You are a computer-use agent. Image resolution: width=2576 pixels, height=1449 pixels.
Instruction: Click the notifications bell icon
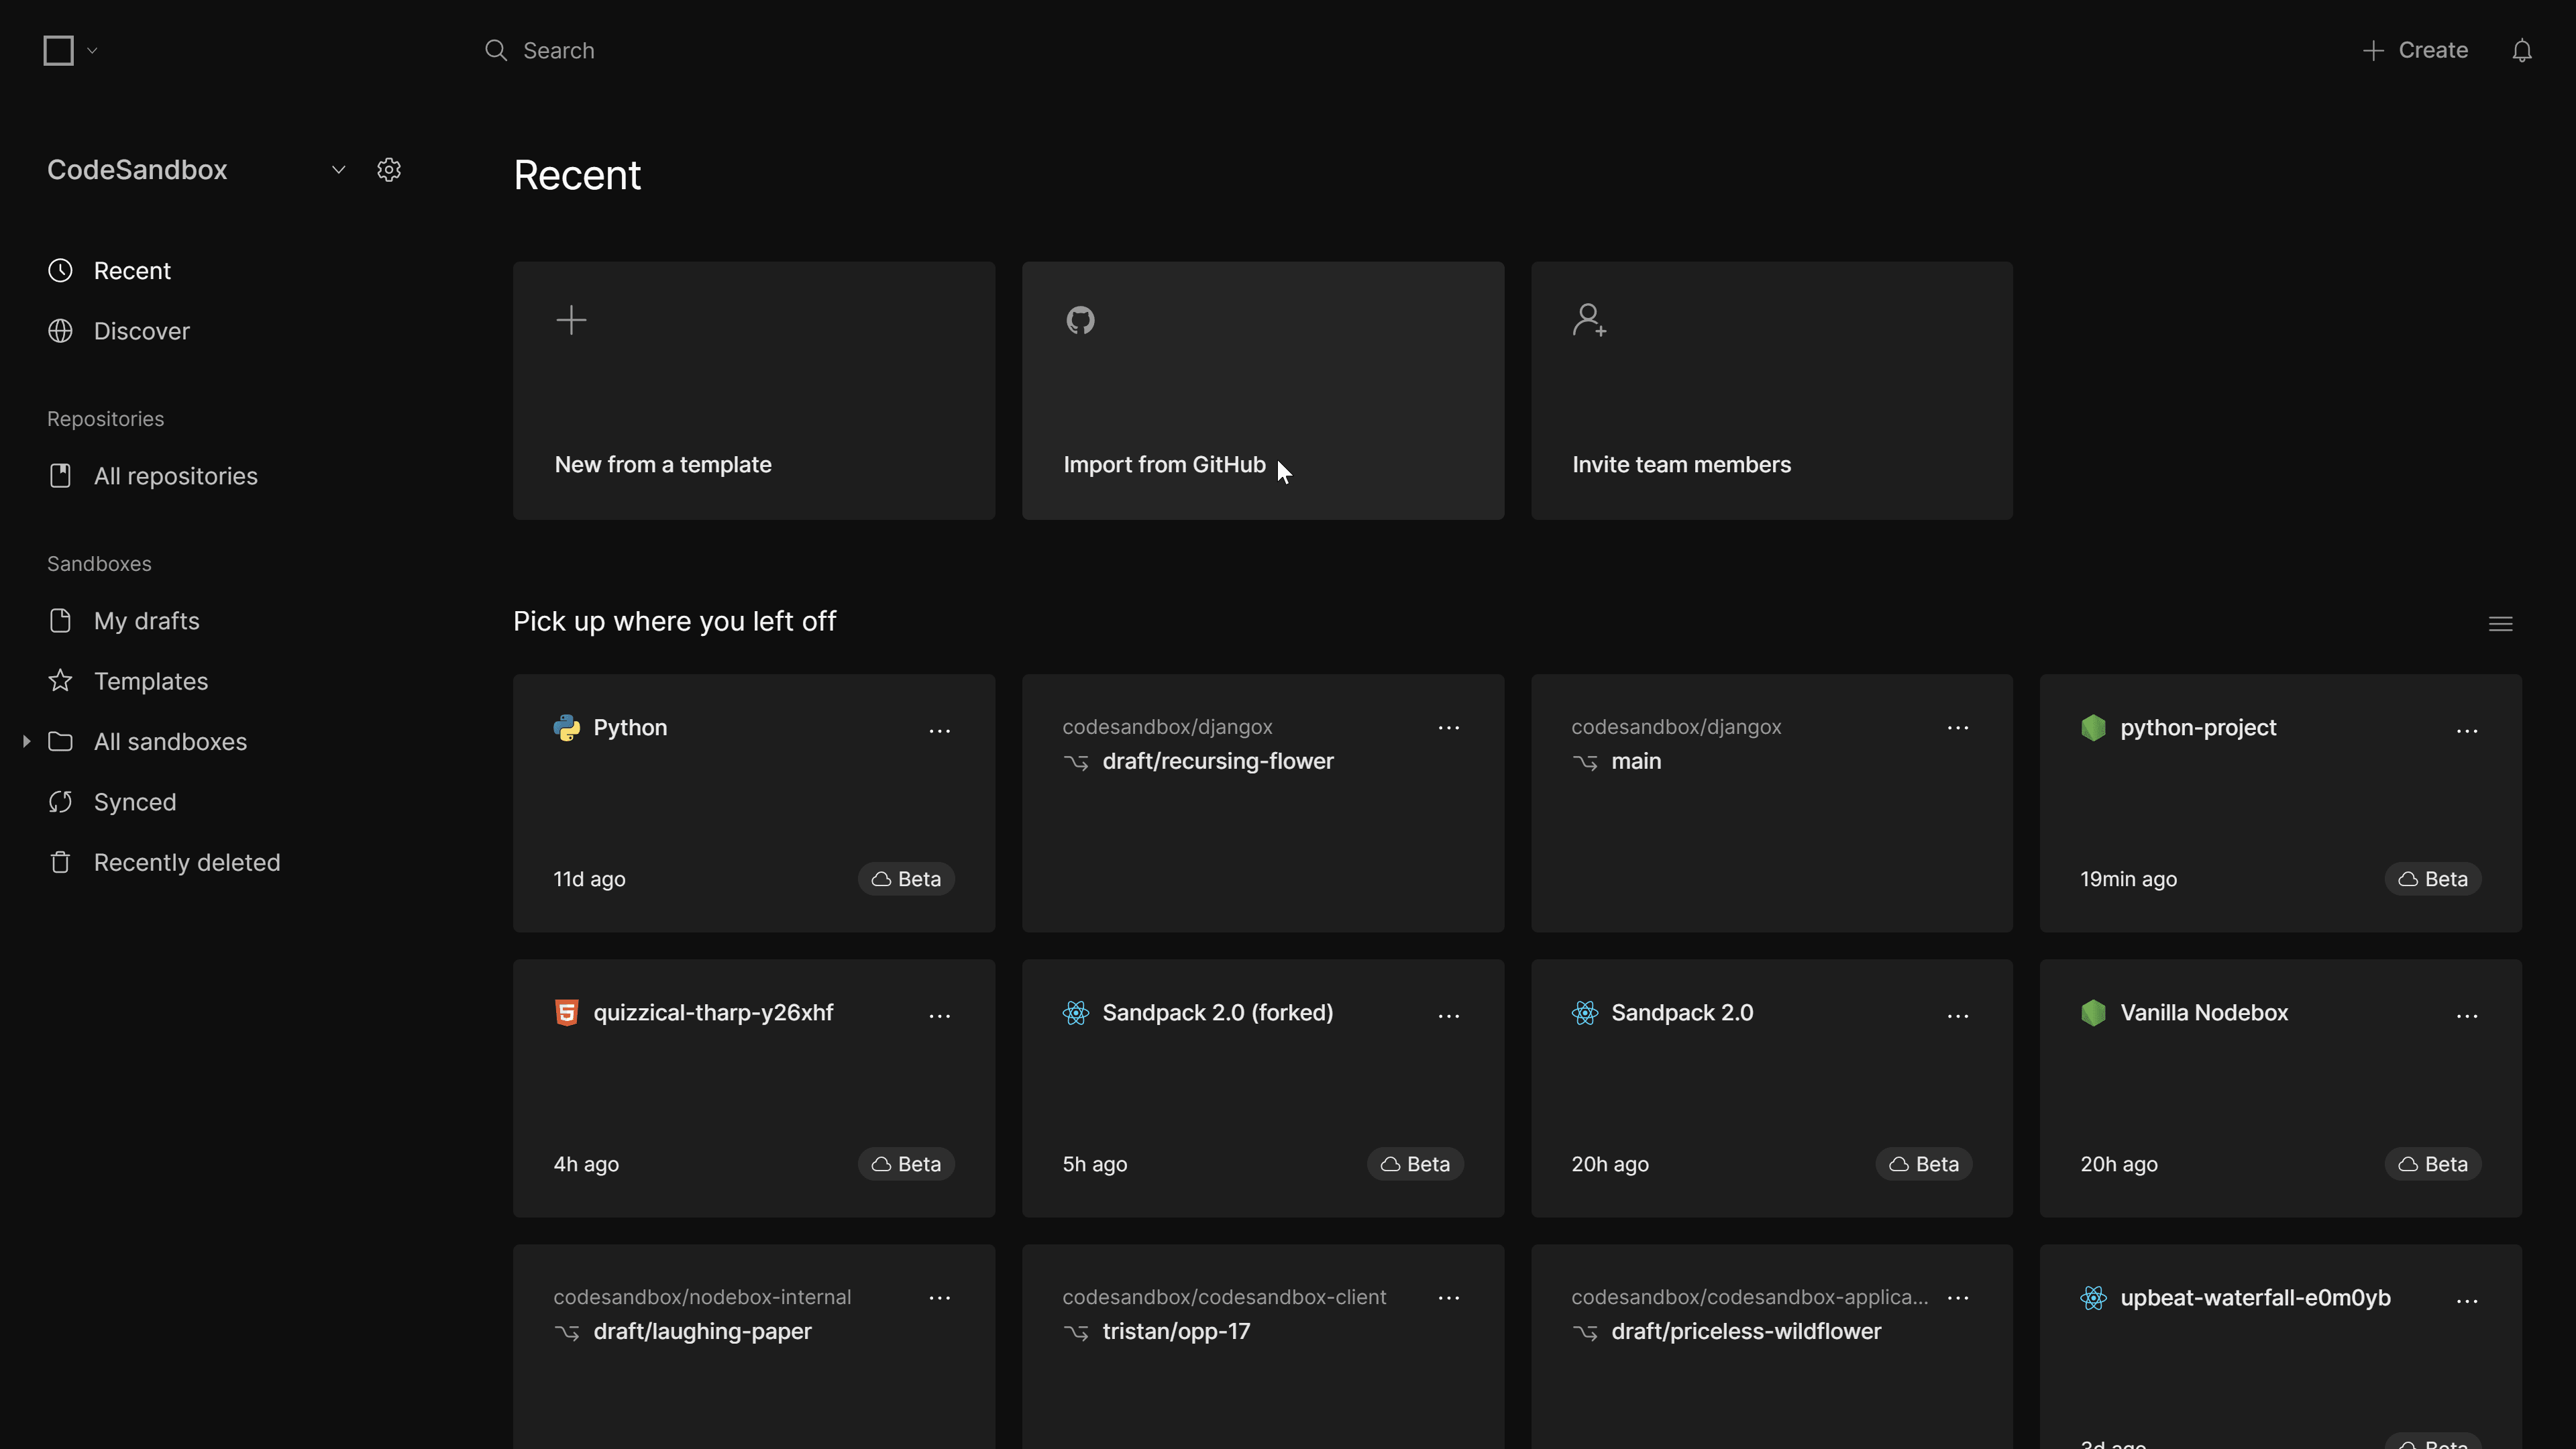[x=2521, y=51]
